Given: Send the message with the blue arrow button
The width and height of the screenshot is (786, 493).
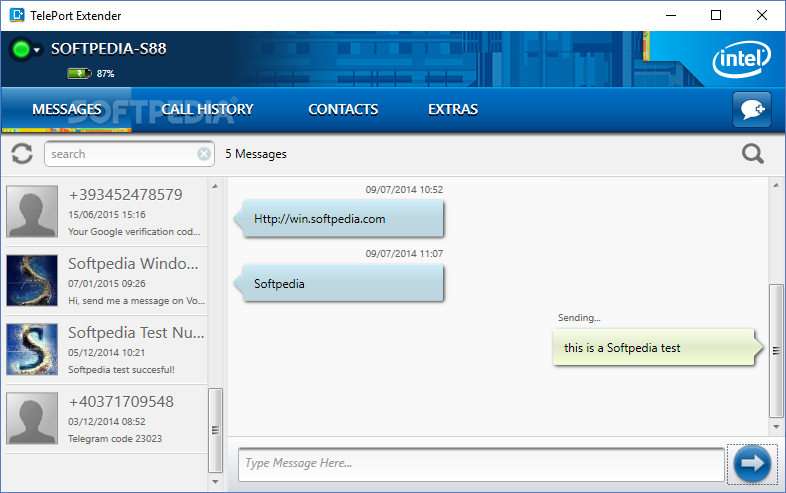Looking at the screenshot, I should (752, 463).
